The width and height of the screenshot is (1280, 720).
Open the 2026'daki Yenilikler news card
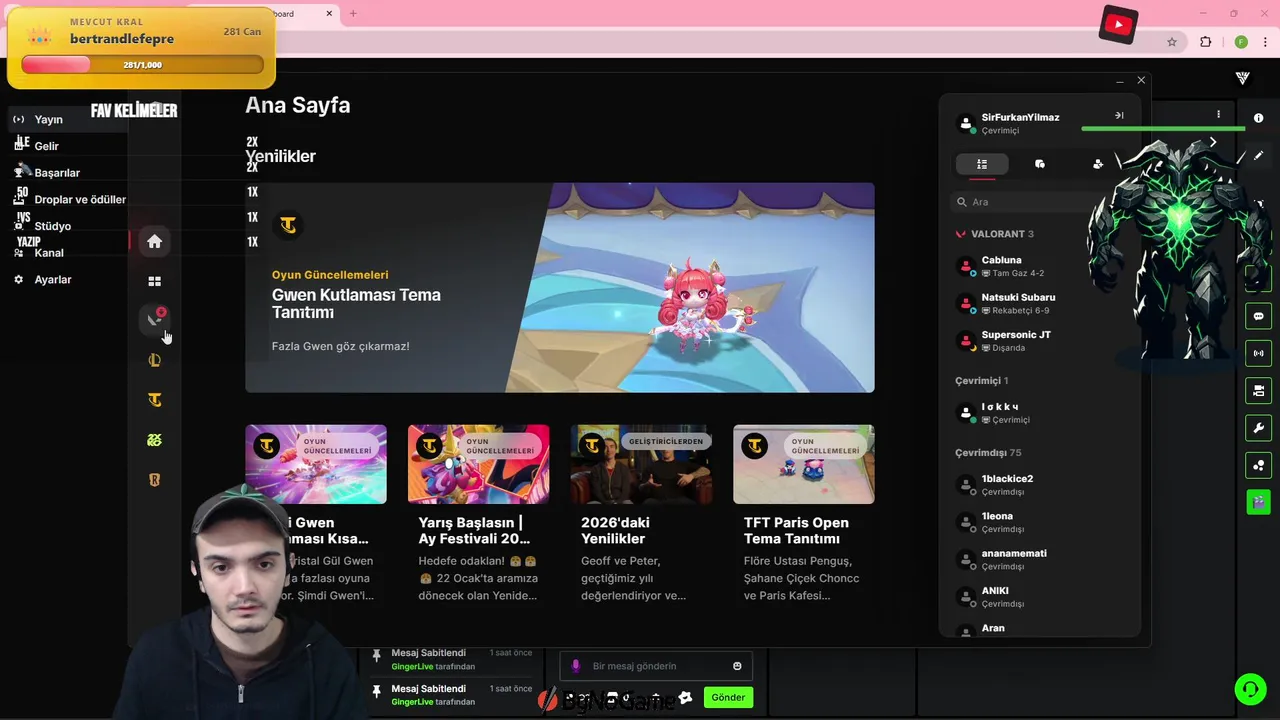click(641, 514)
